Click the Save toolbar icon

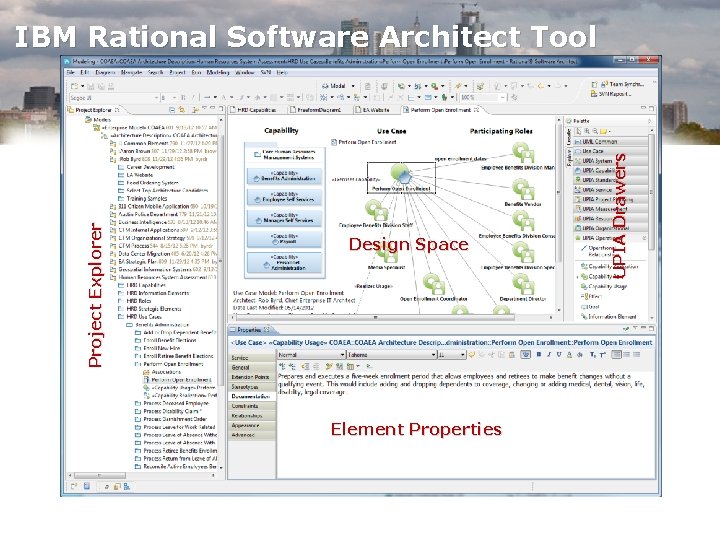91,86
